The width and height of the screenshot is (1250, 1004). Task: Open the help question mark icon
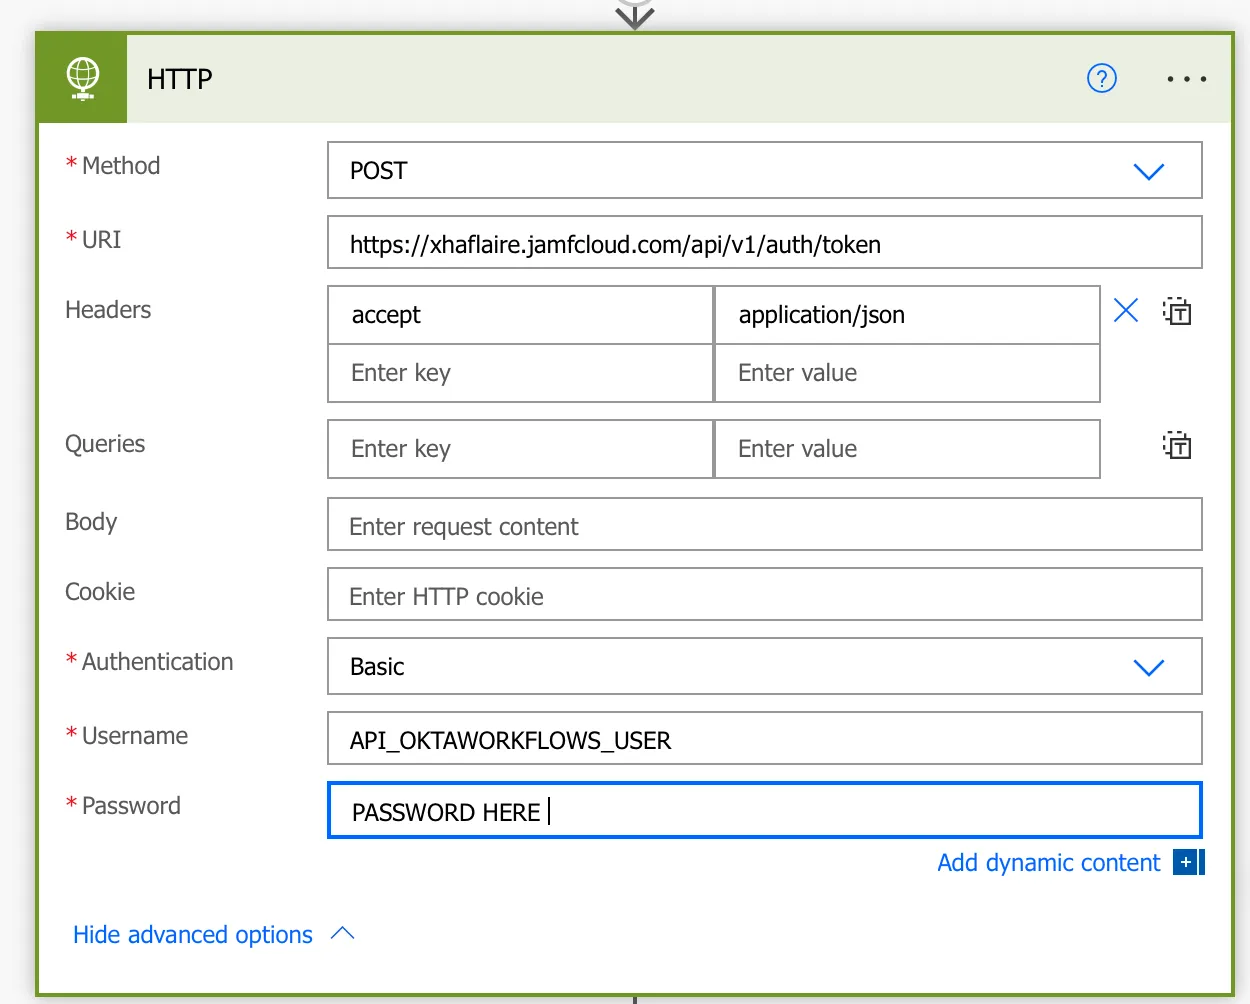[x=1102, y=79]
